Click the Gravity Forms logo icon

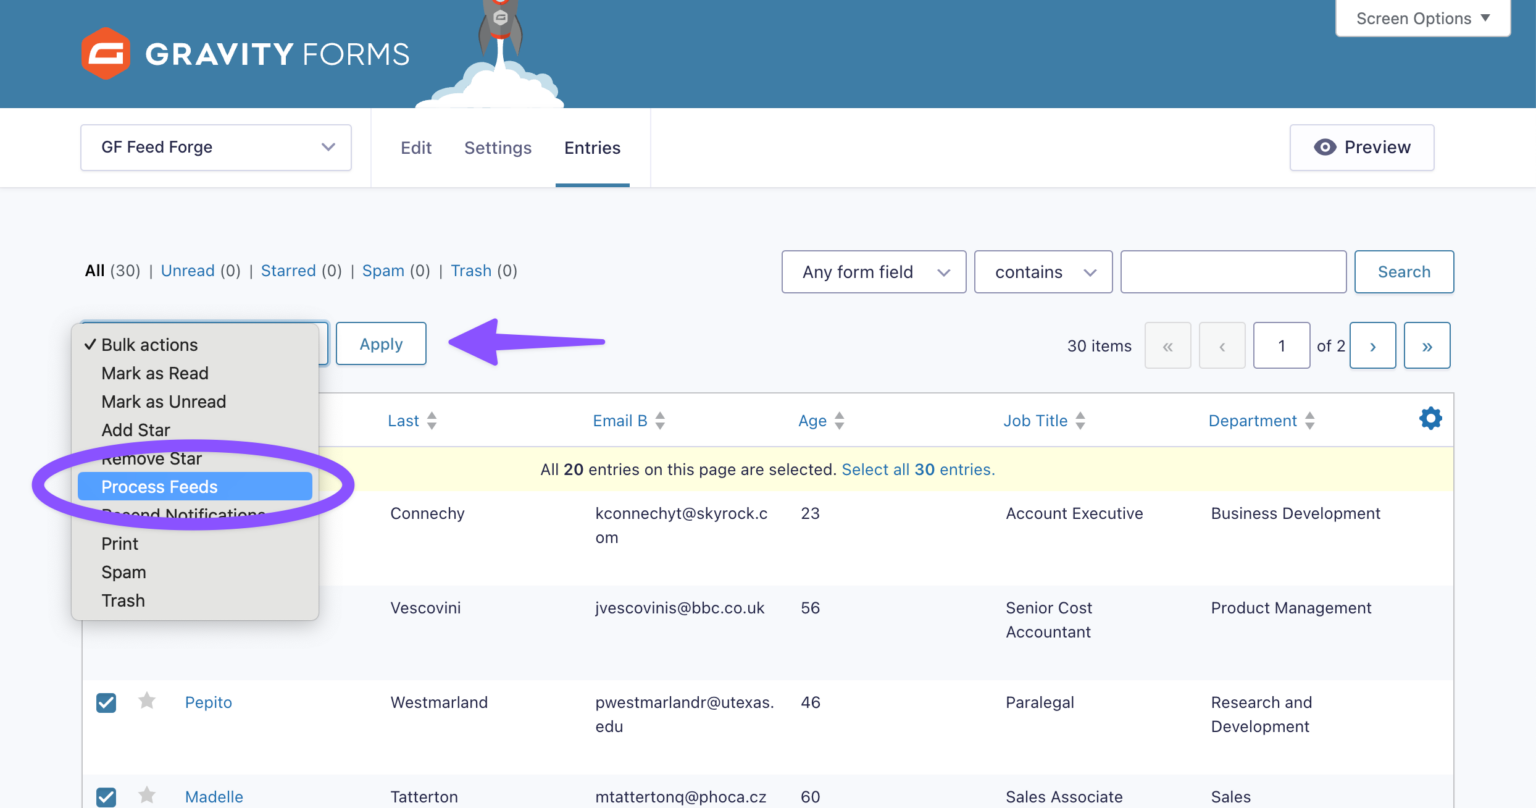click(x=105, y=54)
